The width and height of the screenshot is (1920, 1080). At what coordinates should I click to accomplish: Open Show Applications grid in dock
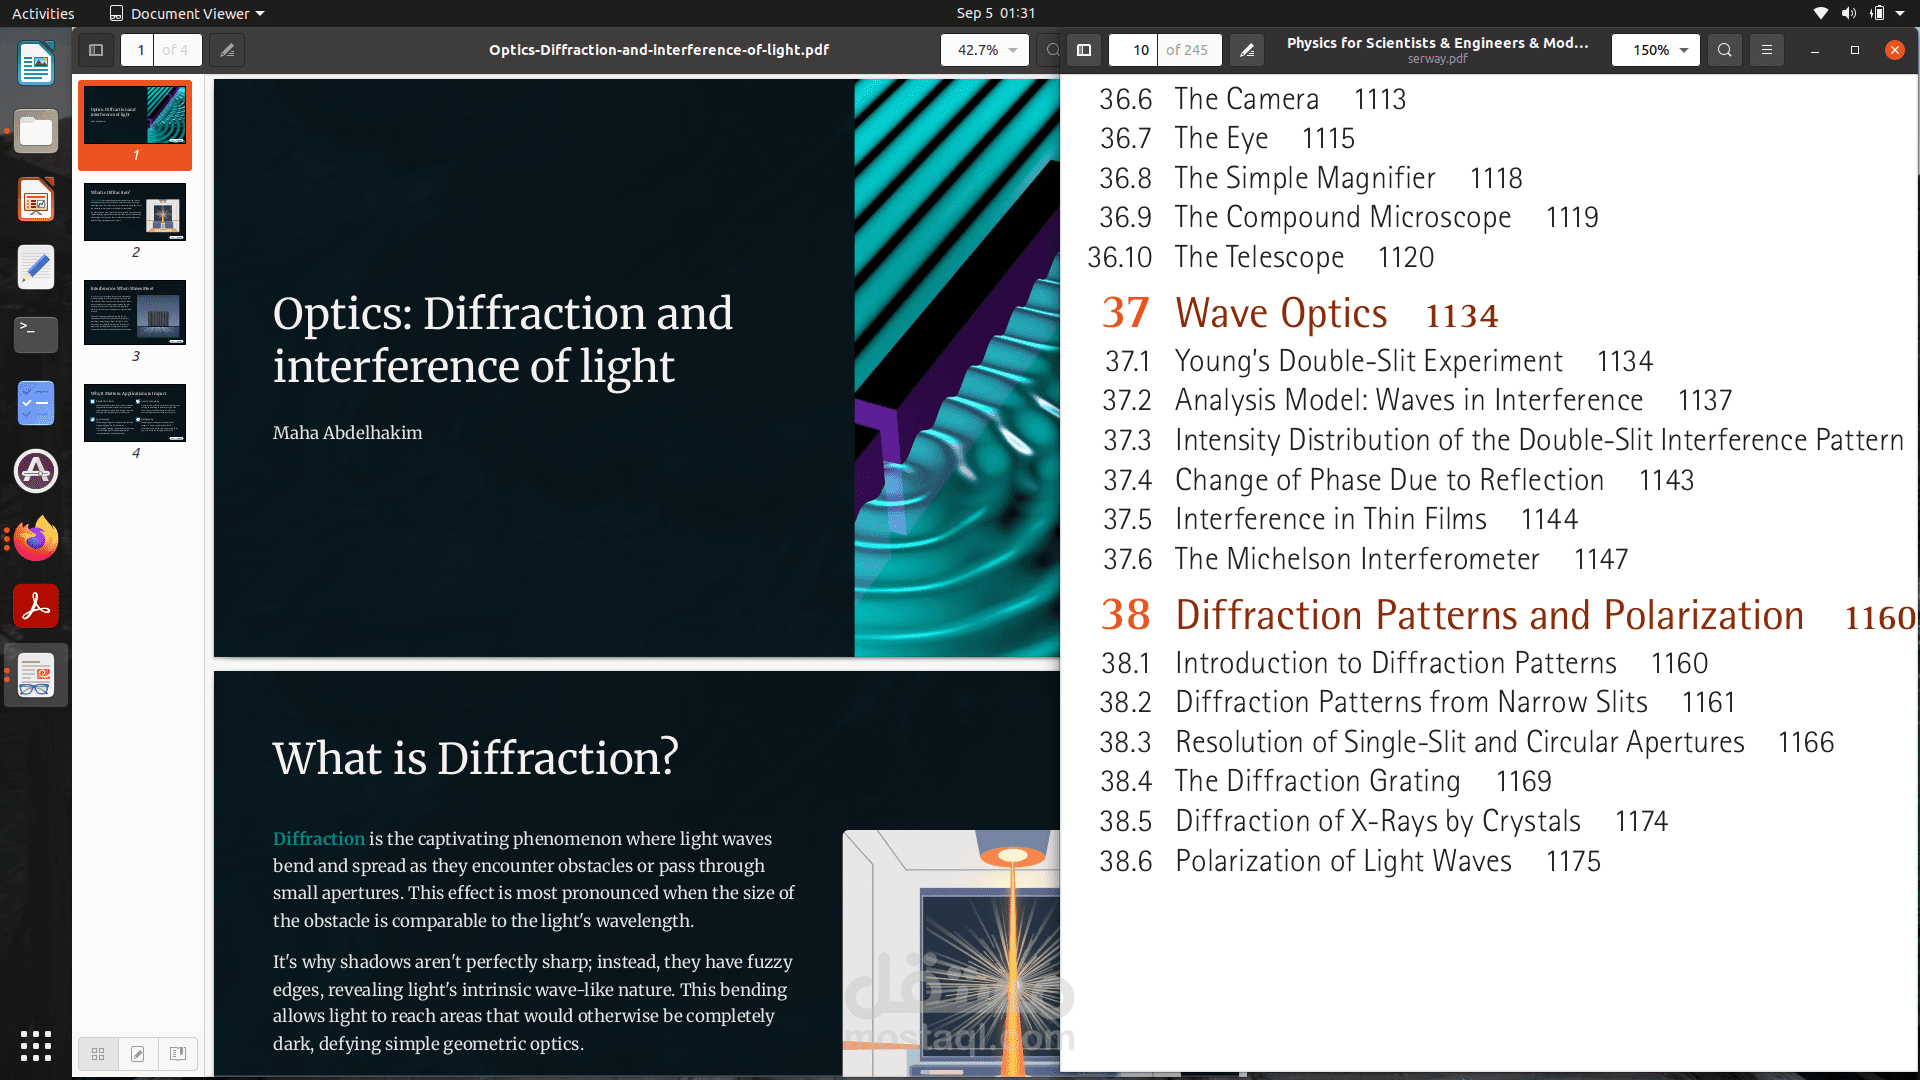(36, 1046)
